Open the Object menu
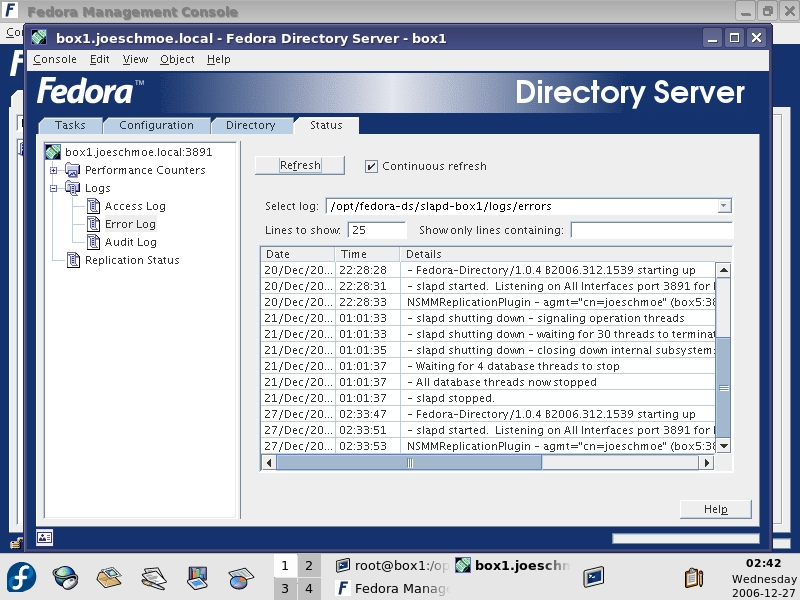This screenshot has height=600, width=800. [x=177, y=59]
